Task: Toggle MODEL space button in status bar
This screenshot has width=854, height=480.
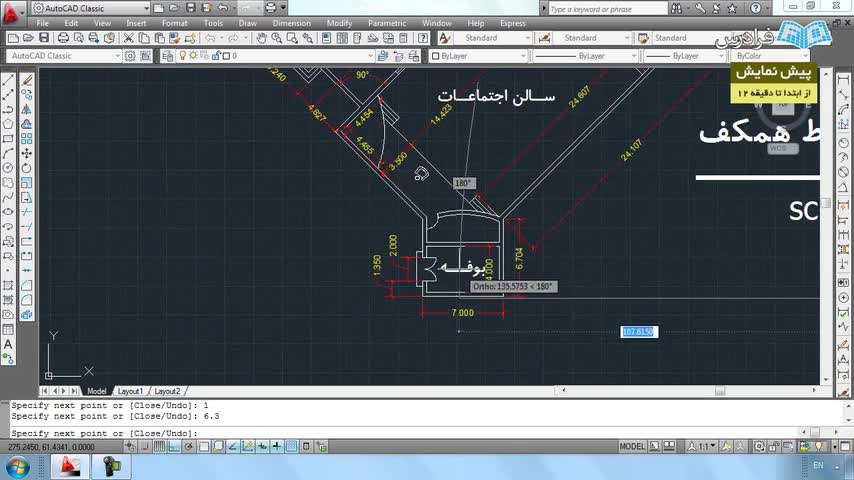Action: click(632, 447)
